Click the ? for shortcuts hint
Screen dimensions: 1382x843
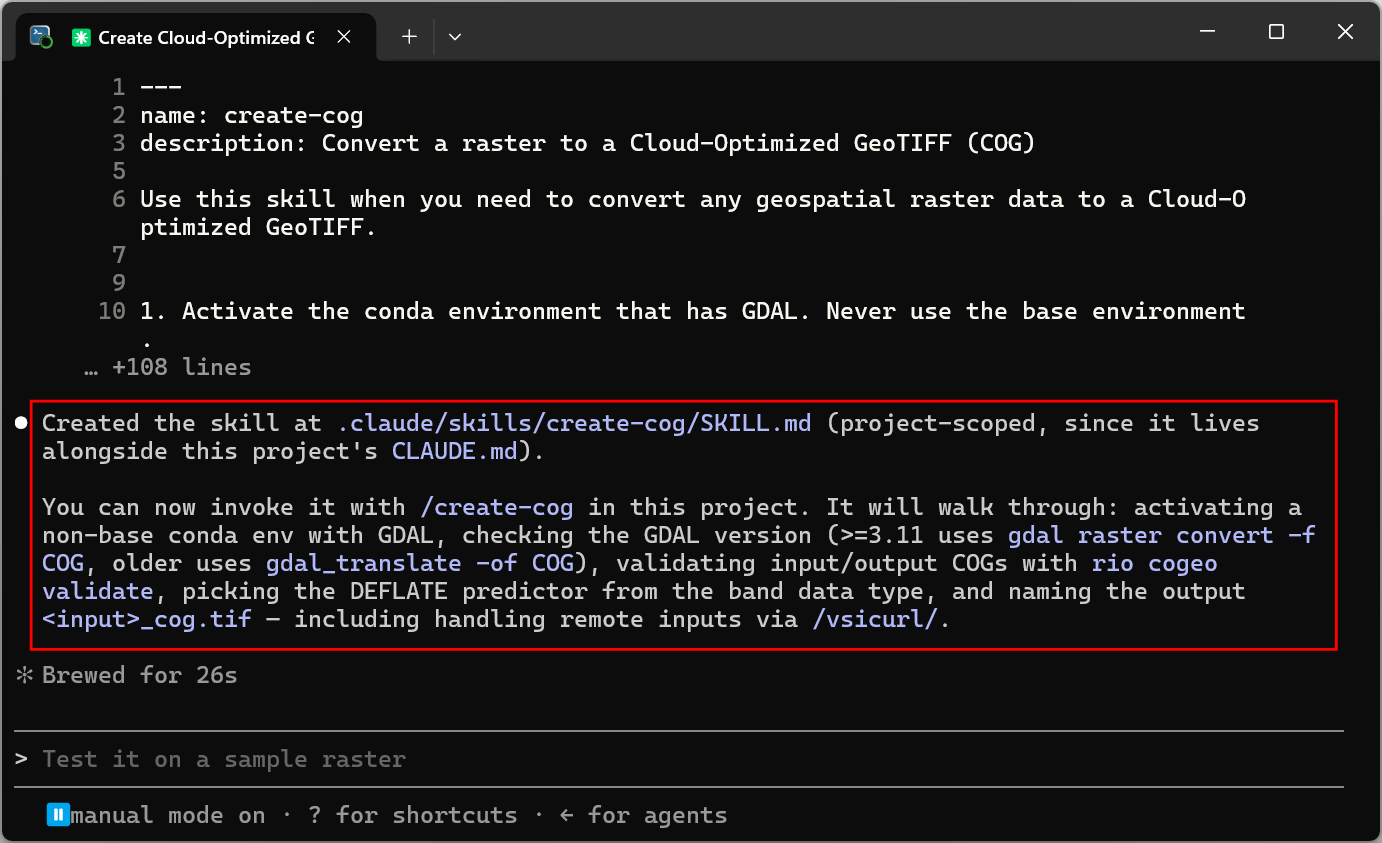413,815
